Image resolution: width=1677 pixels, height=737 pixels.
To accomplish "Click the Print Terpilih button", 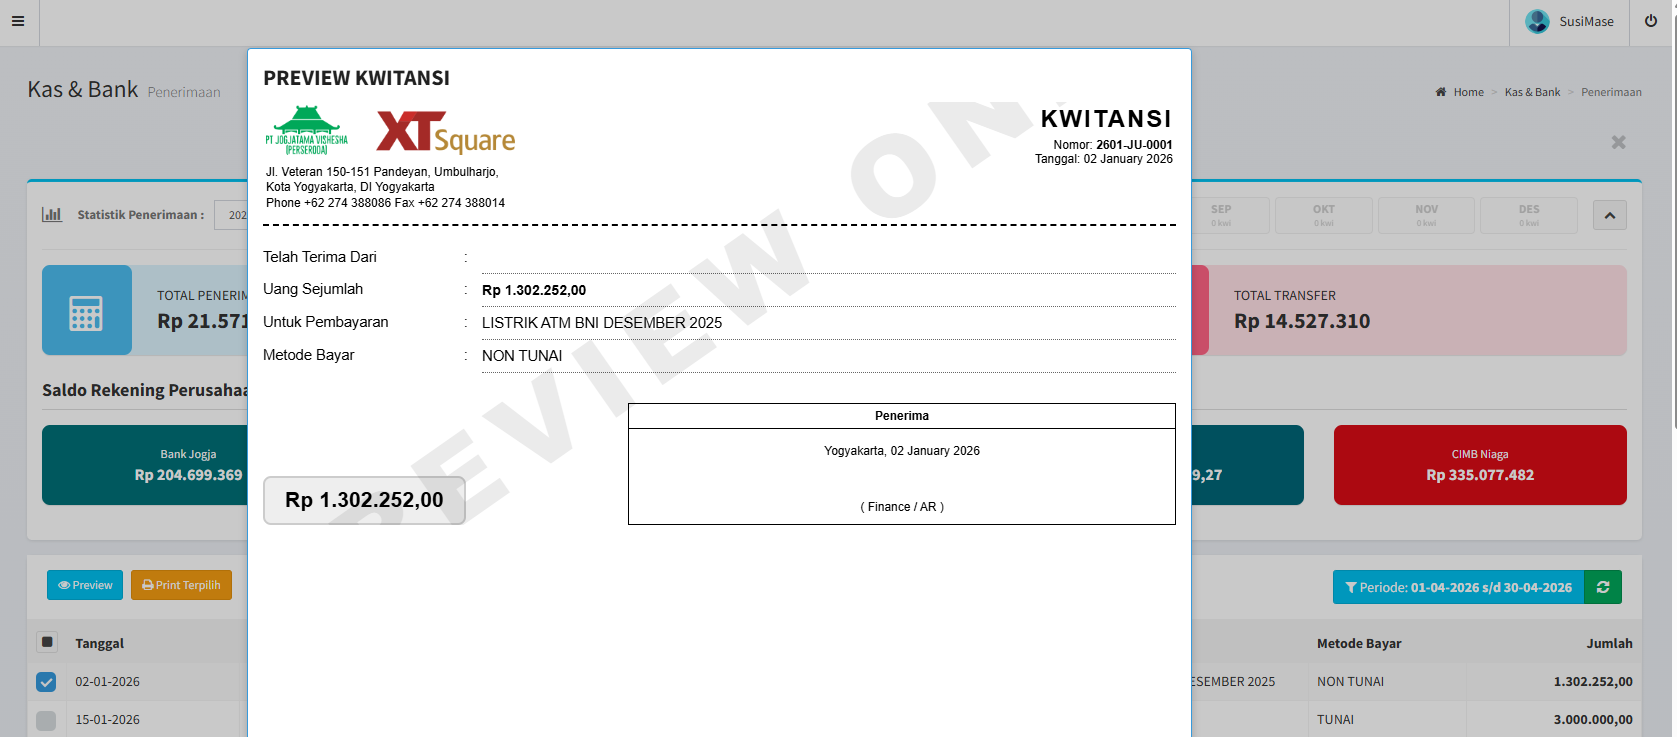I will (181, 585).
